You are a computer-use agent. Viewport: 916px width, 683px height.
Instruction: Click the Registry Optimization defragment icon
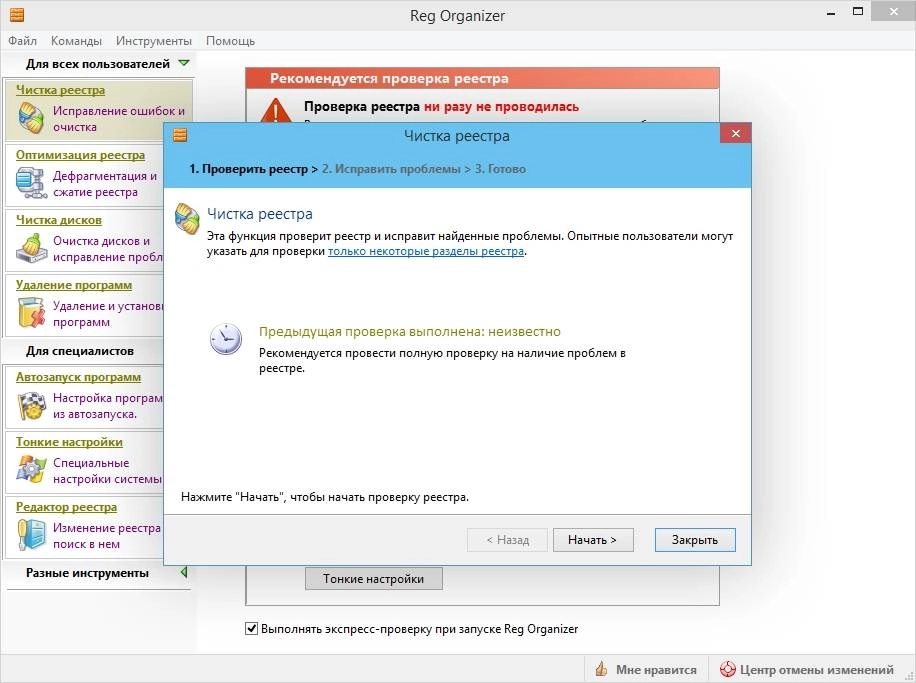pyautogui.click(x=31, y=183)
